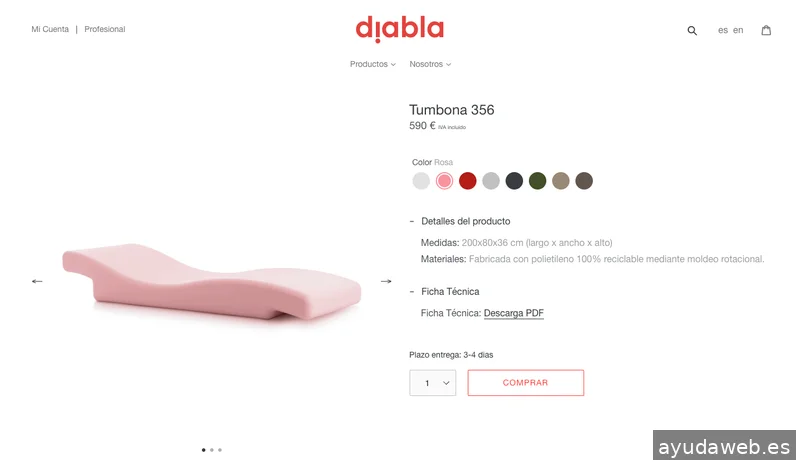The width and height of the screenshot is (800, 464).
Task: Open the shopping bag cart icon
Action: [766, 30]
